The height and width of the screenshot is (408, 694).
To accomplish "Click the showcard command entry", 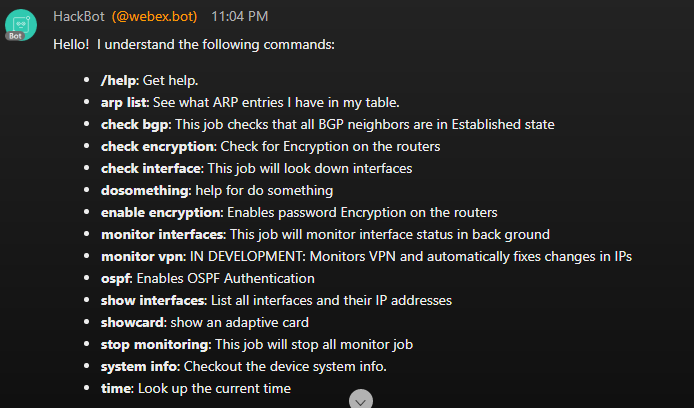I will pos(132,322).
